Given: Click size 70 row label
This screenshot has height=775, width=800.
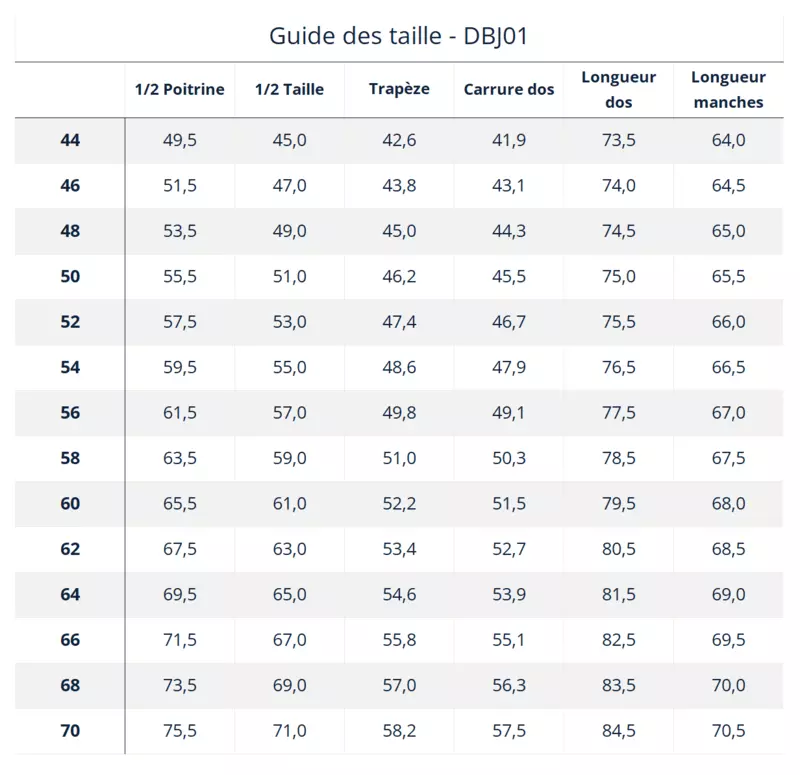Looking at the screenshot, I should coord(70,731).
